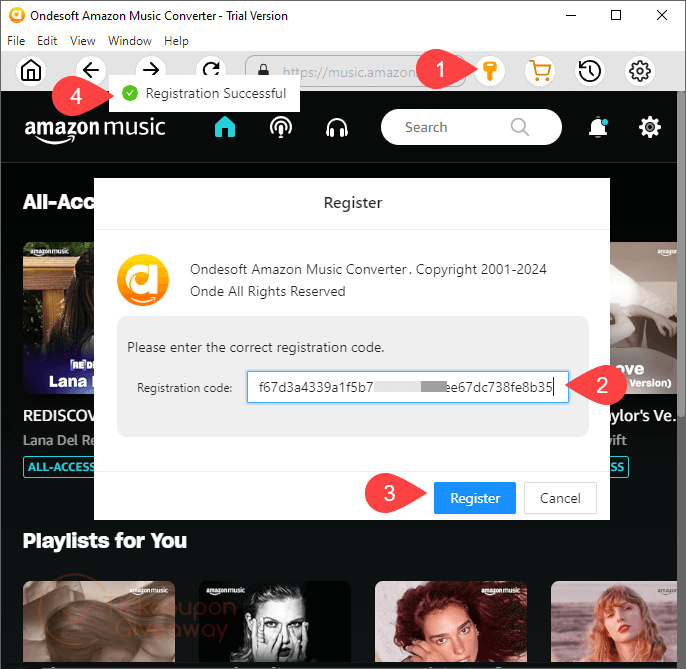Open black-and-white portrait playlist thumbnail

point(275,621)
